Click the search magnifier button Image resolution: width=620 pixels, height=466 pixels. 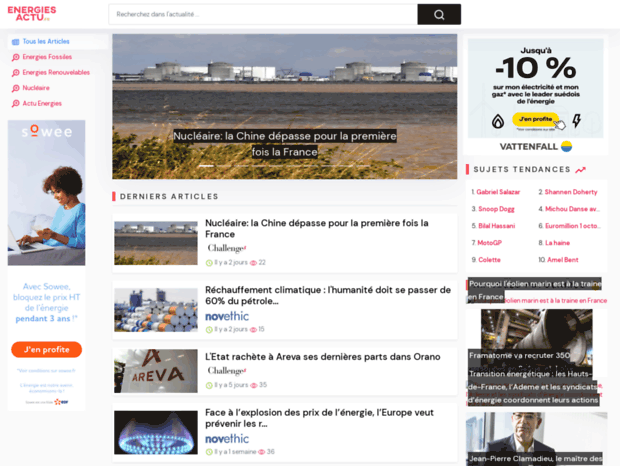(438, 14)
